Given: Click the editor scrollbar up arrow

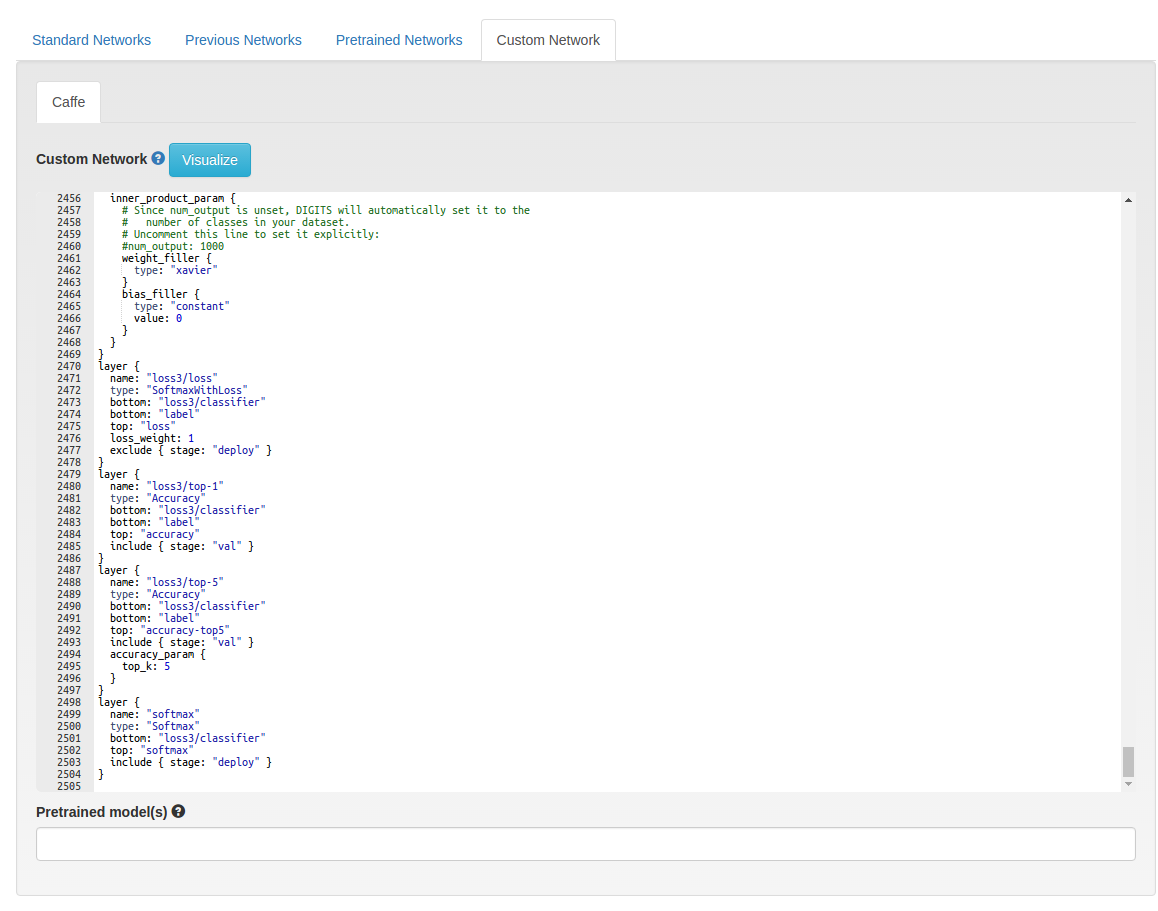Looking at the screenshot, I should 1128,200.
